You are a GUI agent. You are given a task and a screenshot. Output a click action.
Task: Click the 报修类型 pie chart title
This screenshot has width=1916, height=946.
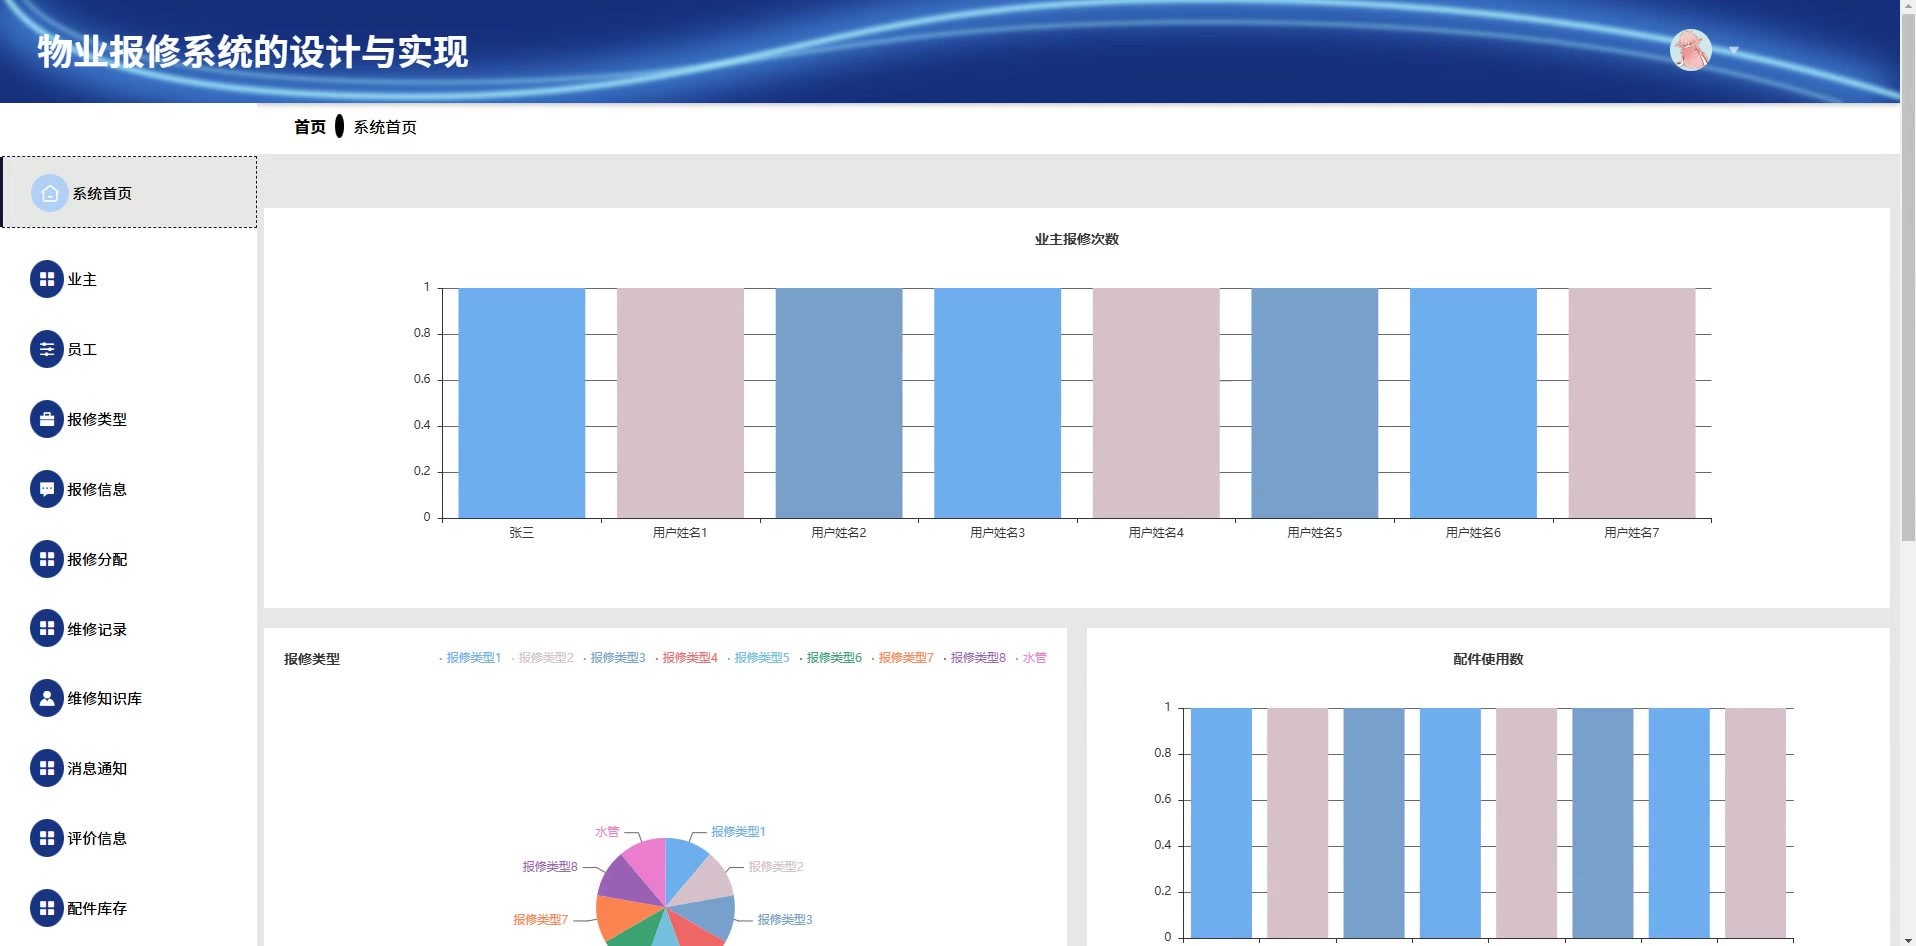(x=312, y=659)
